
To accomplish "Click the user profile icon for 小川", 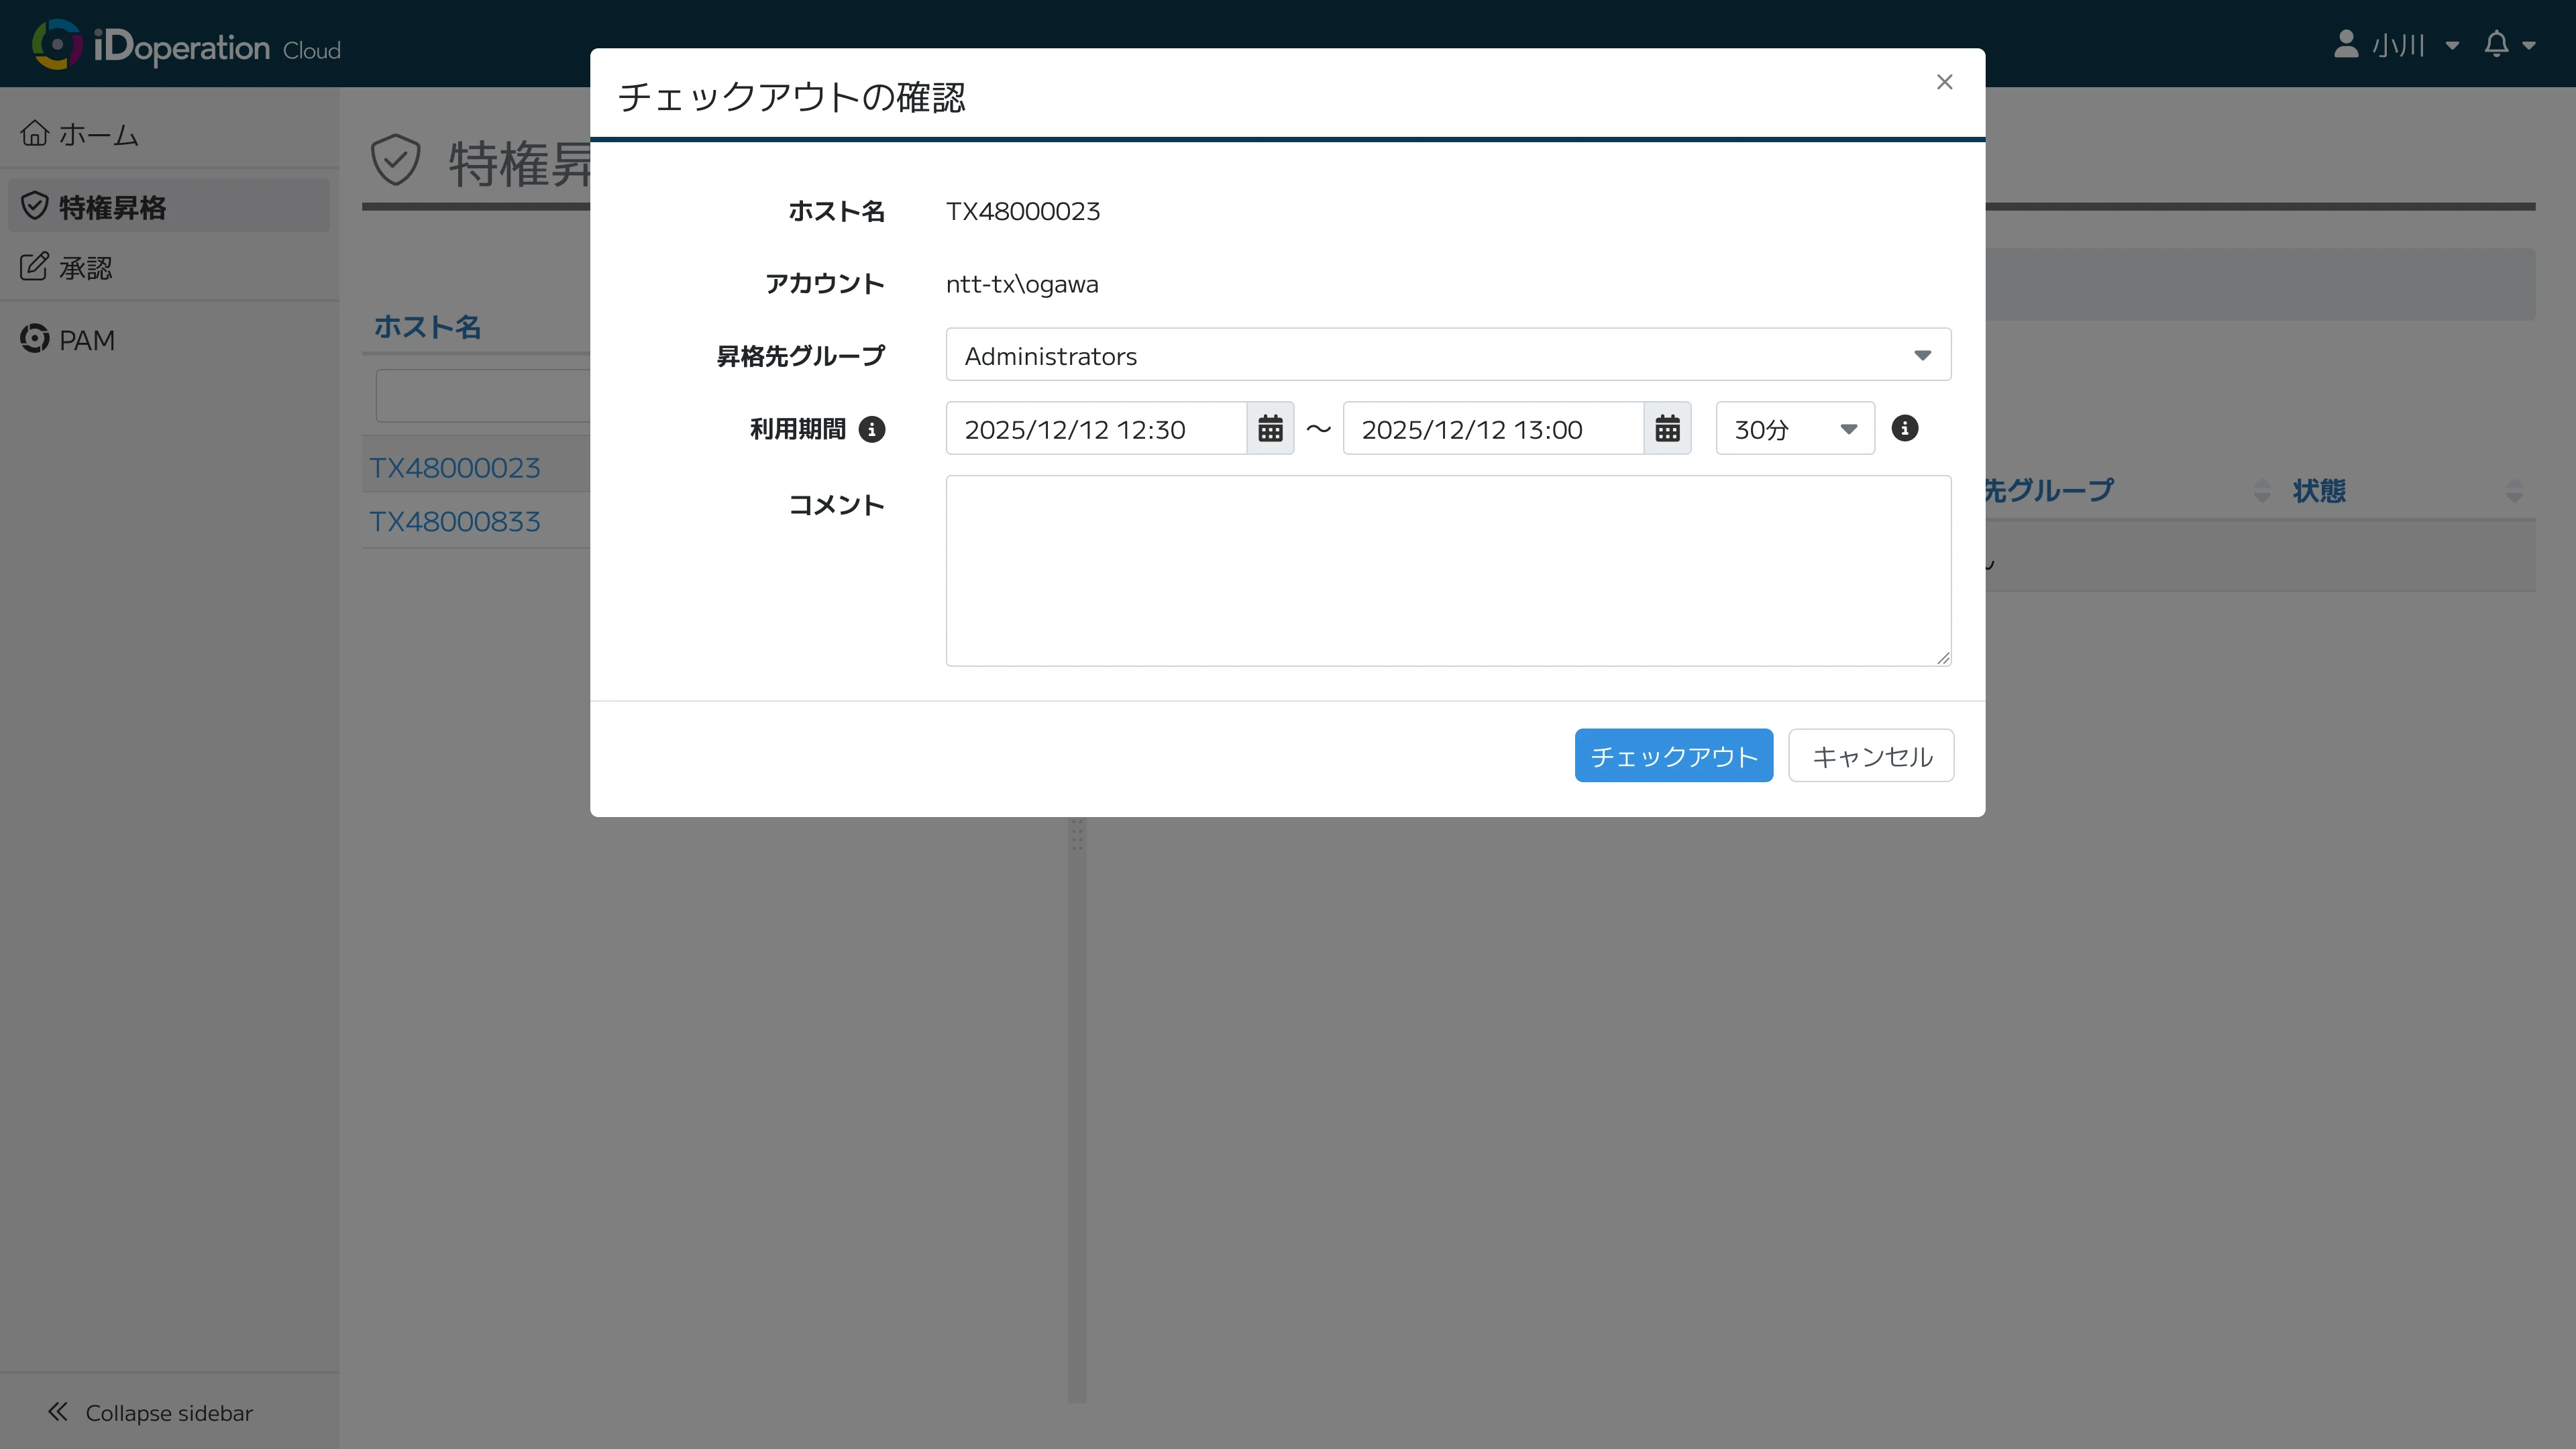I will tap(2345, 45).
